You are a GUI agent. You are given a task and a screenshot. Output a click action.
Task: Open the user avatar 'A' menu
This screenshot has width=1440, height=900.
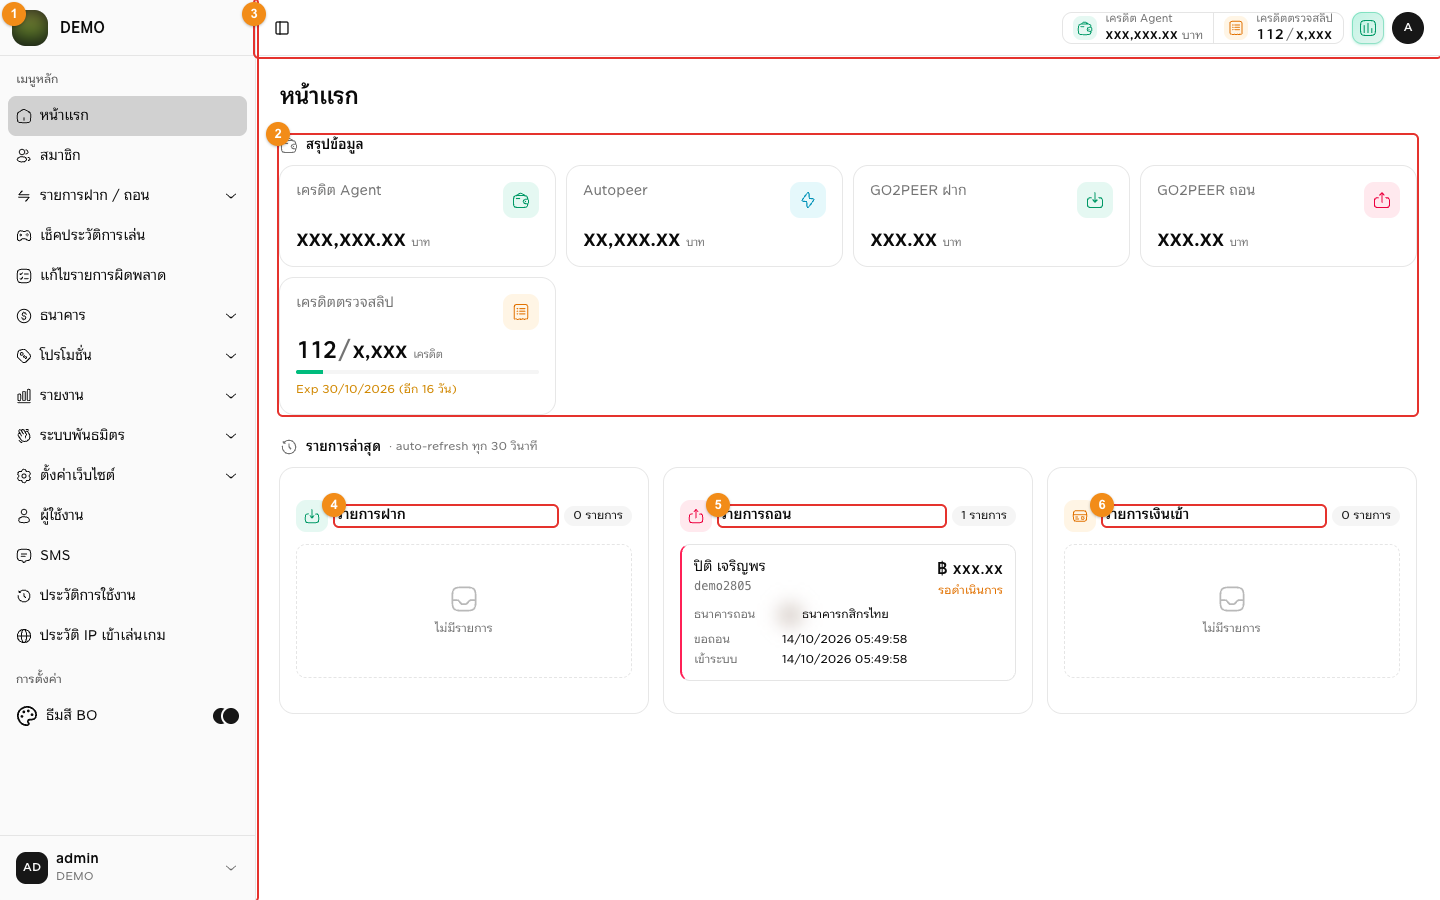click(x=1408, y=28)
